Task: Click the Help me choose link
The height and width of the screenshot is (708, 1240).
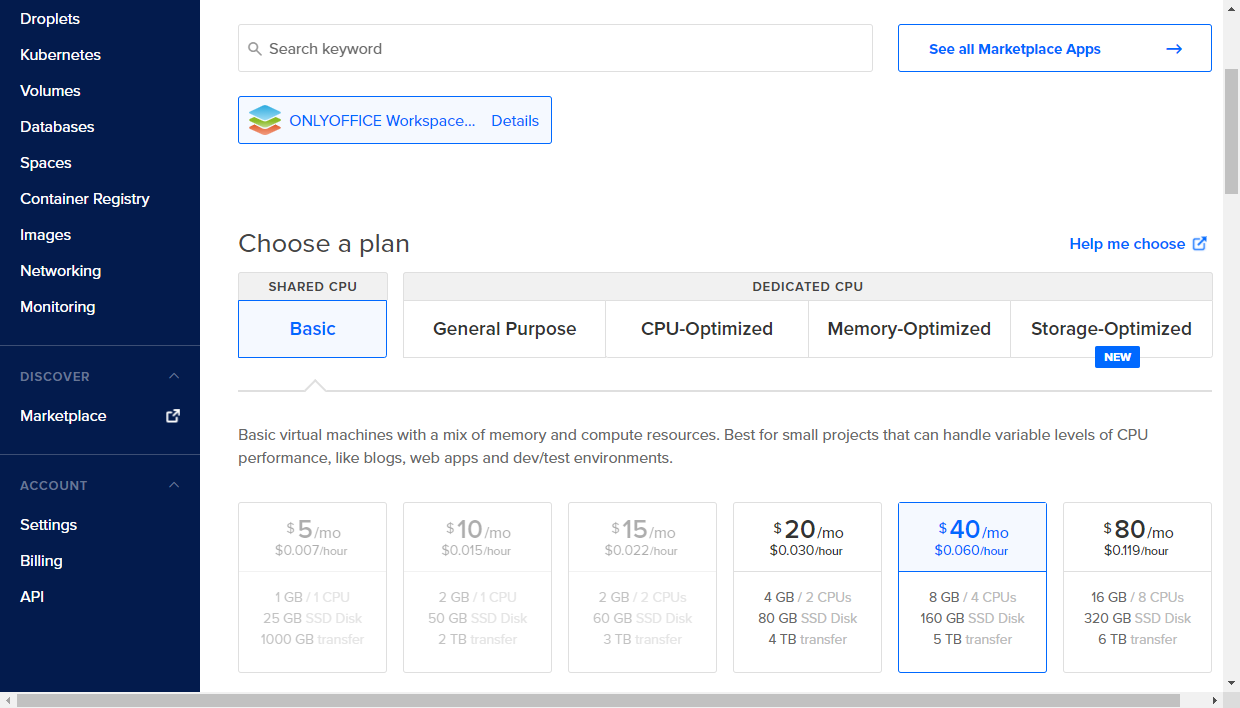Action: [x=1128, y=243]
